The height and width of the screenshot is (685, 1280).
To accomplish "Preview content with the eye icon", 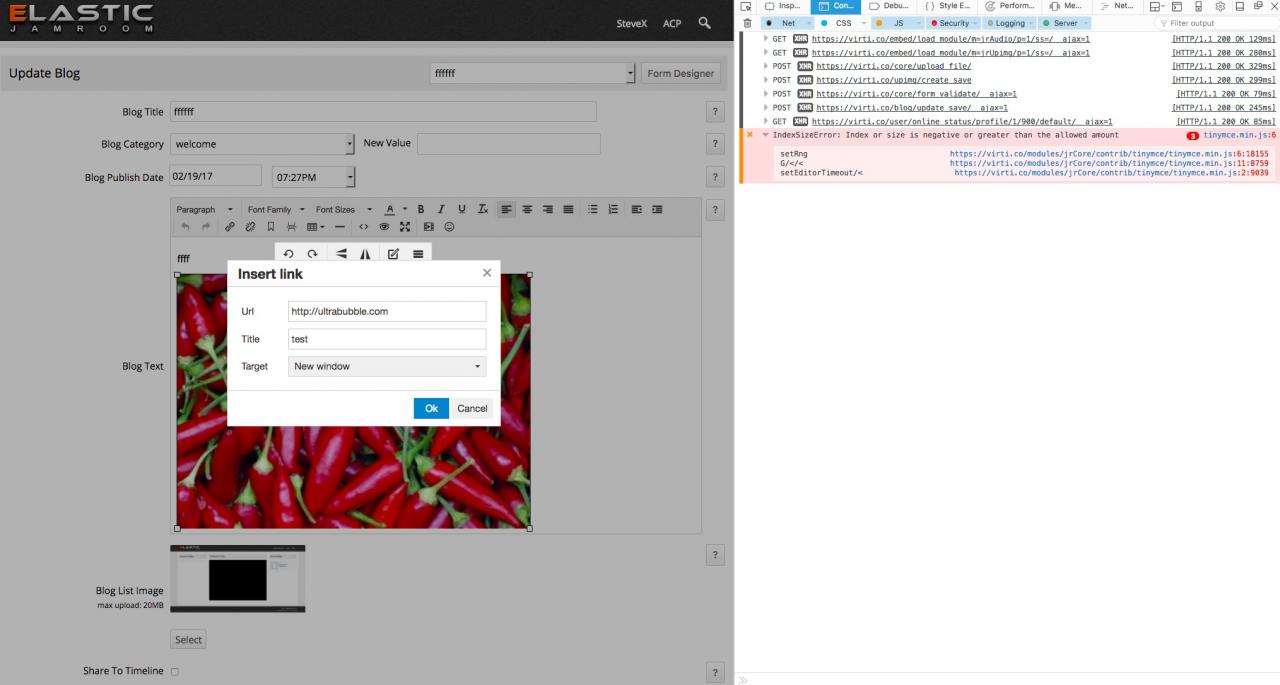I will (384, 227).
